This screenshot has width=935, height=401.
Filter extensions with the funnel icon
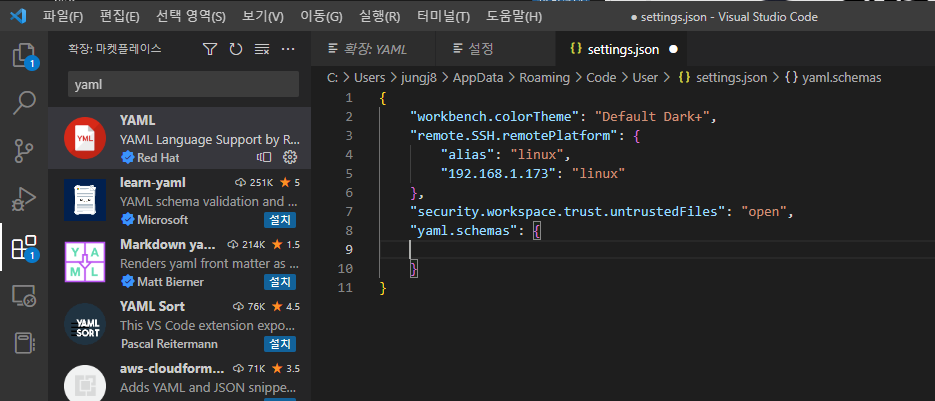tap(209, 50)
